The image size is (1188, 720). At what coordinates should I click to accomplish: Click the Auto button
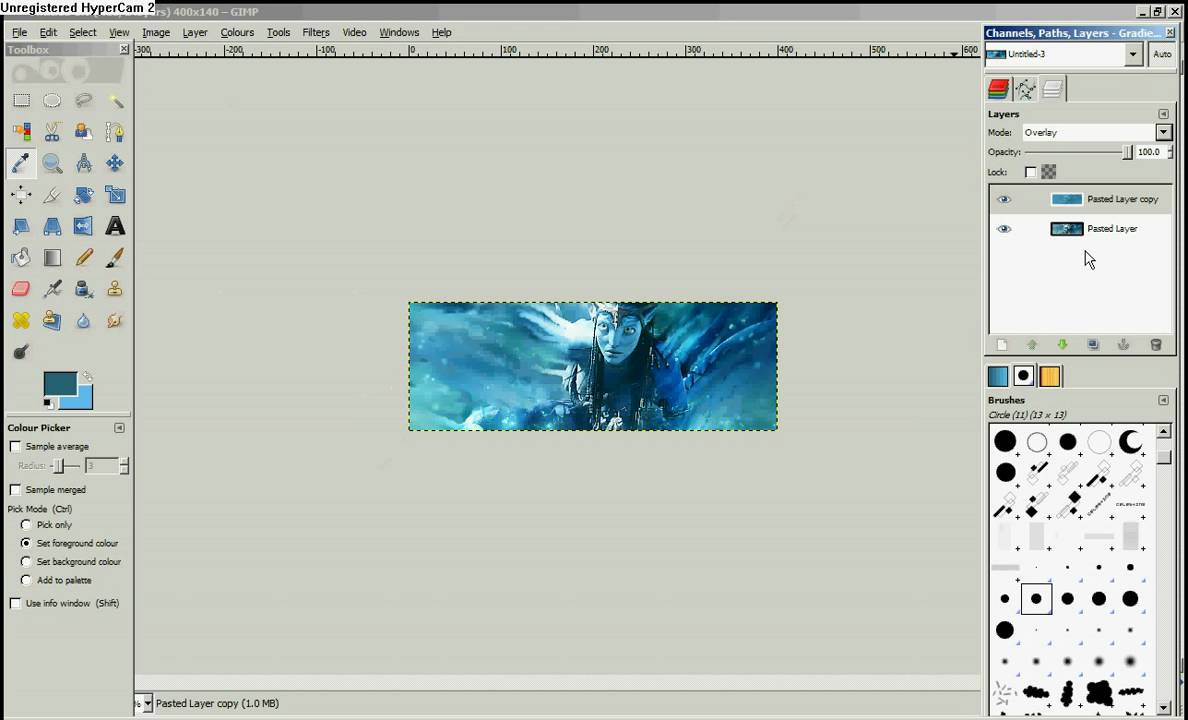(1162, 55)
